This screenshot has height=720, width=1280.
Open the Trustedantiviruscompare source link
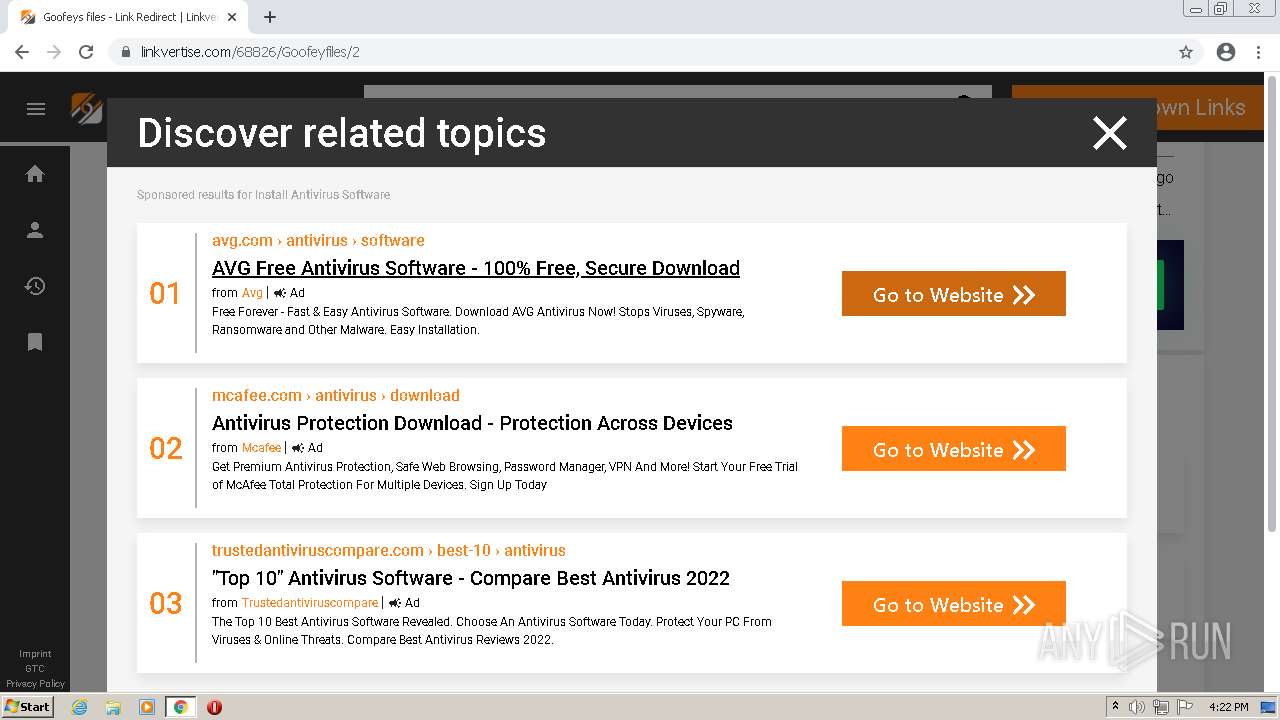point(310,603)
